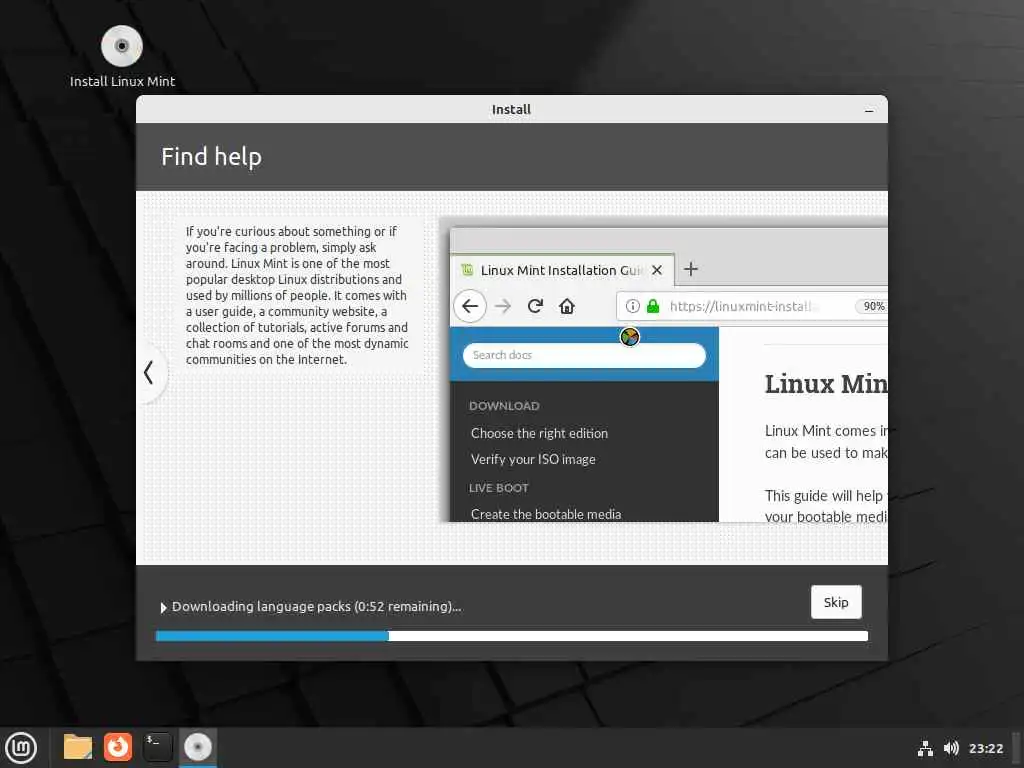Click the Downloading language packs status text
This screenshot has height=768, width=1024.
[317, 607]
